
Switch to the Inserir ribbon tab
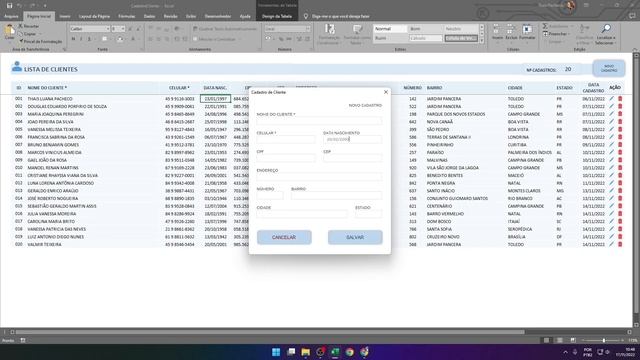65,16
